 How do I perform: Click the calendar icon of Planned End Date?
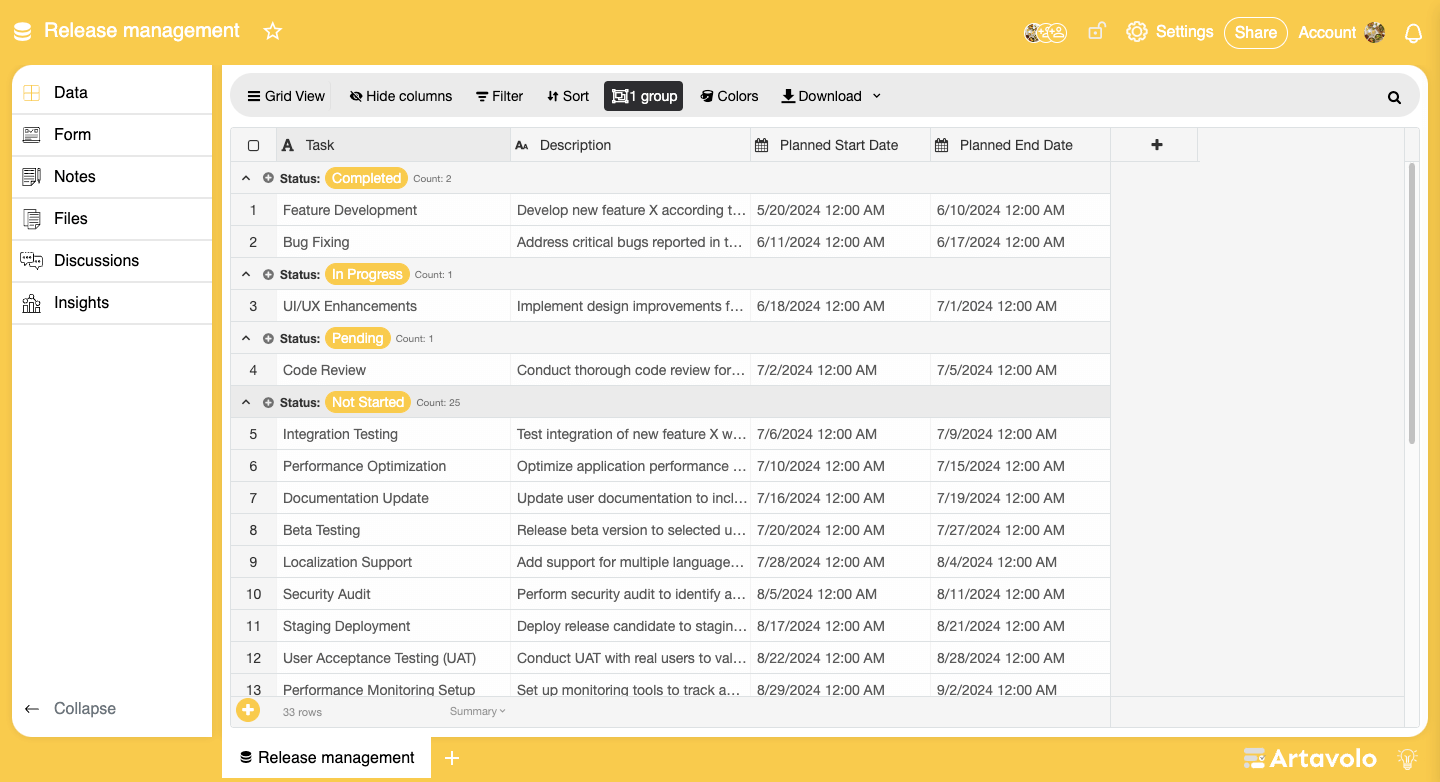941,145
